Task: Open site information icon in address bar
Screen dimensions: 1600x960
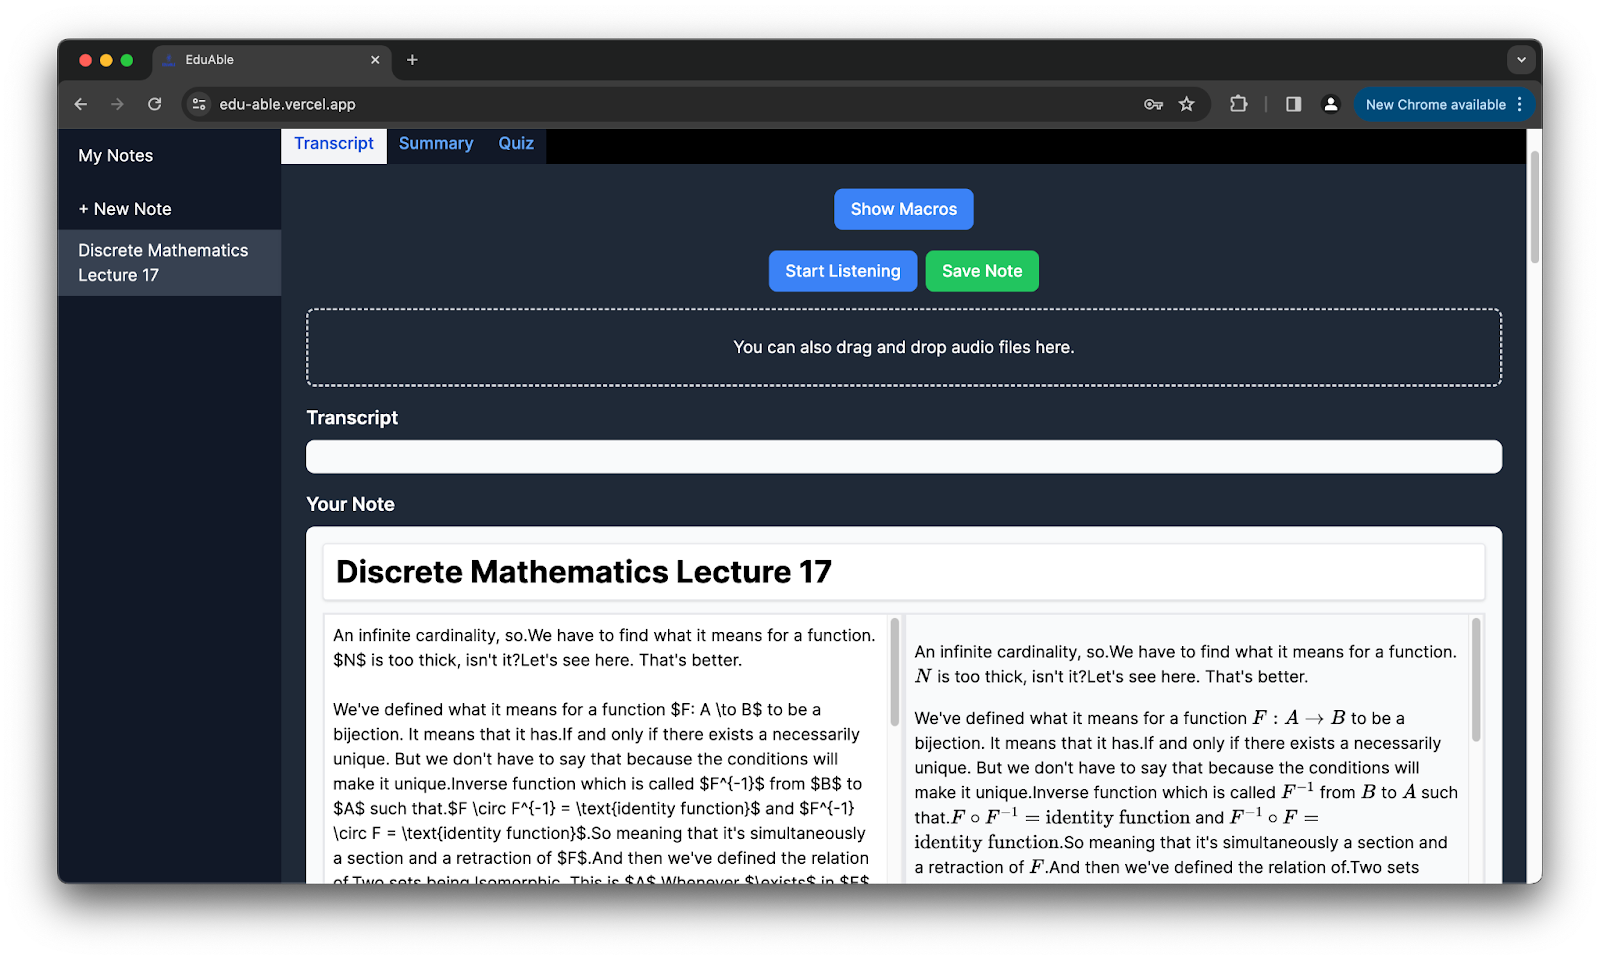Action: pyautogui.click(x=199, y=104)
